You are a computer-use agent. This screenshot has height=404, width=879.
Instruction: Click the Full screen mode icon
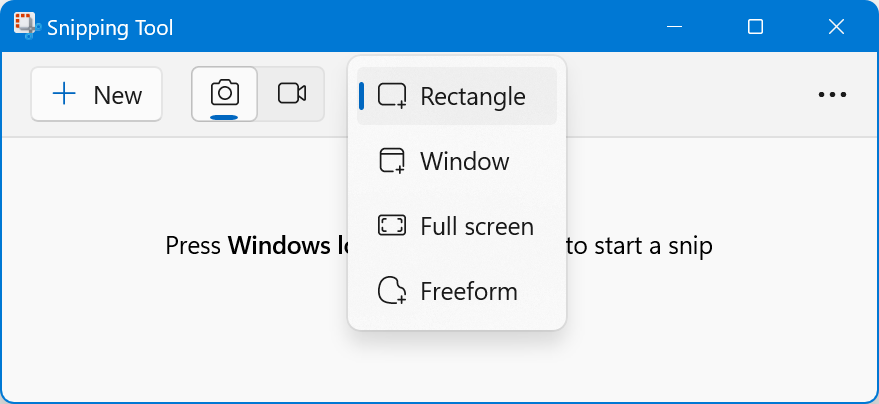click(391, 226)
